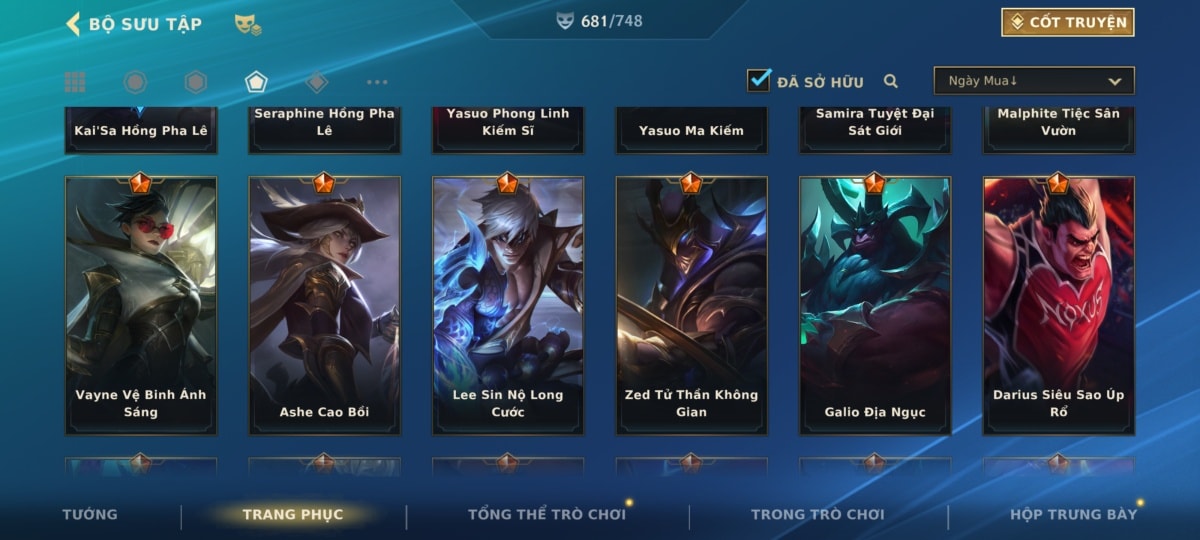Select the grid all-skins filter icon

(75, 82)
